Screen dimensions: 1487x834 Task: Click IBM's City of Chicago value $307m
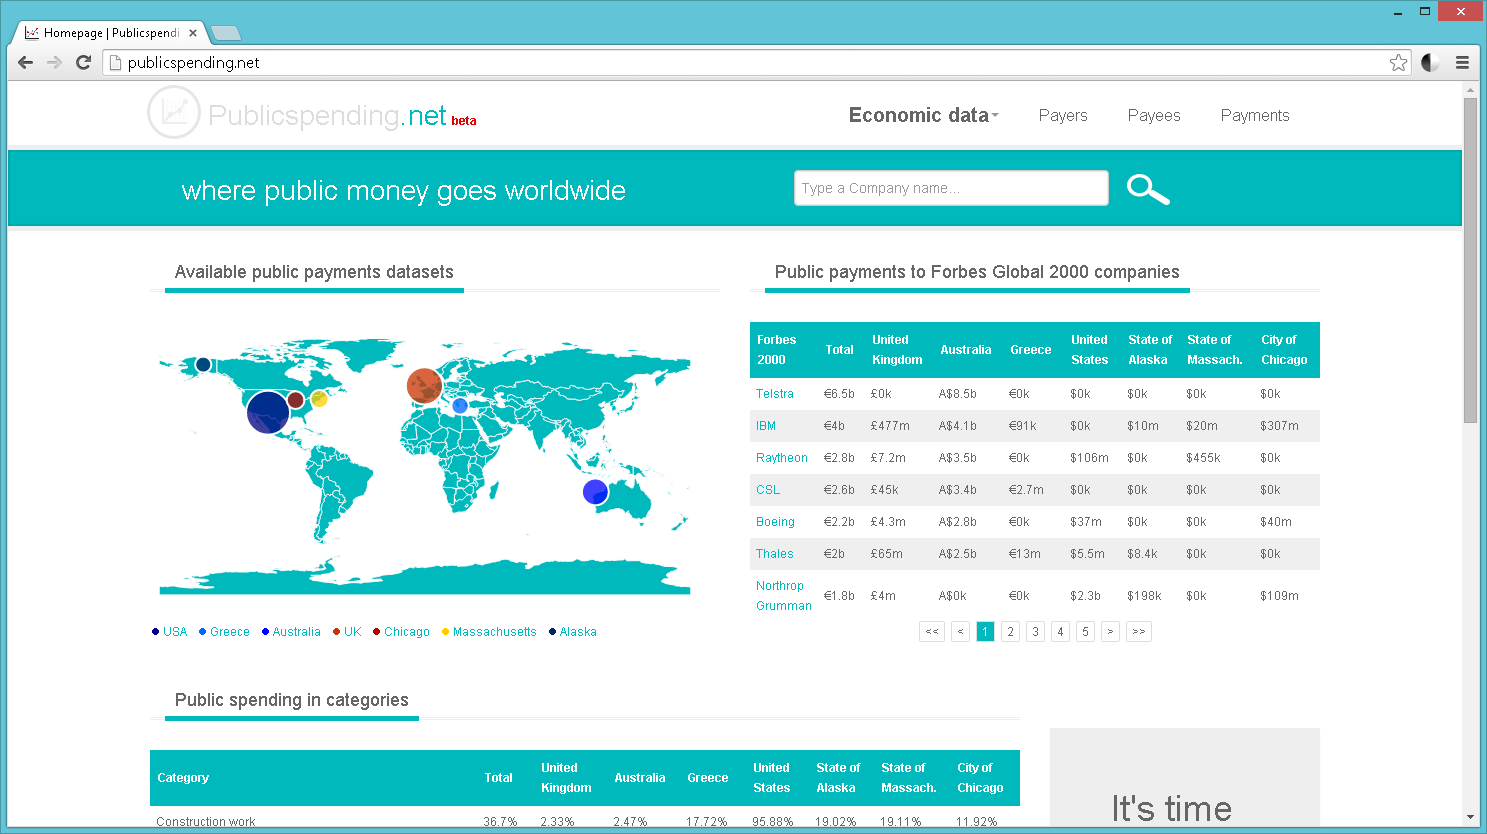tap(1279, 426)
